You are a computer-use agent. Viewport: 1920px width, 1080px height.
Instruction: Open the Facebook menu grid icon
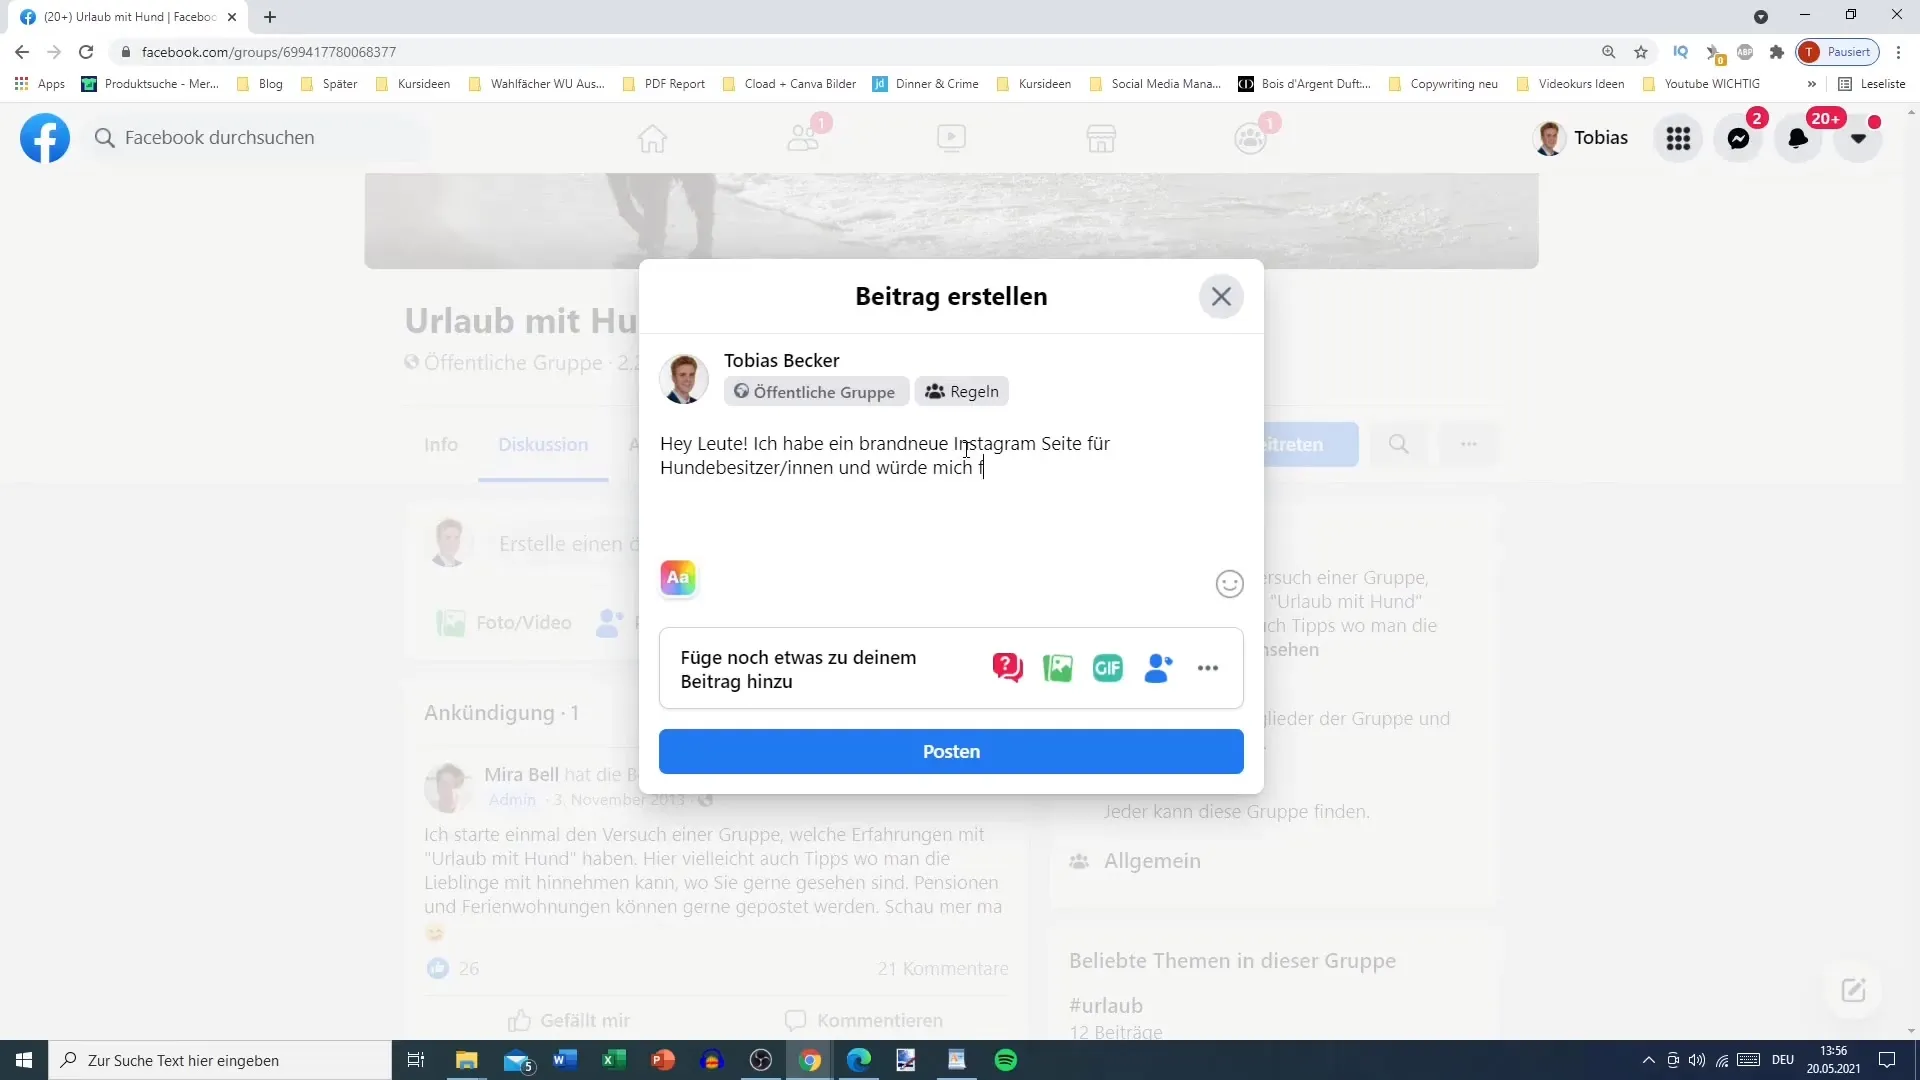pos(1678,138)
